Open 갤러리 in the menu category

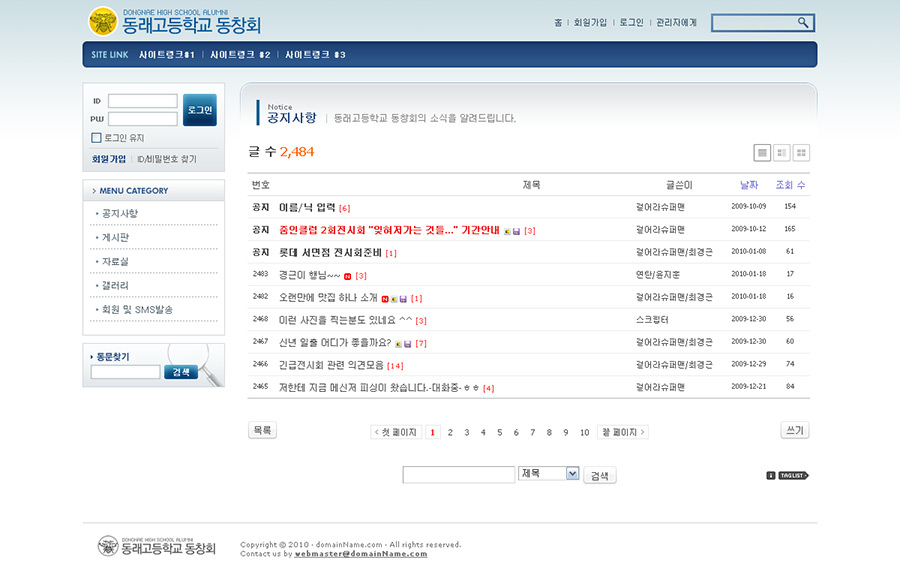tap(115, 285)
